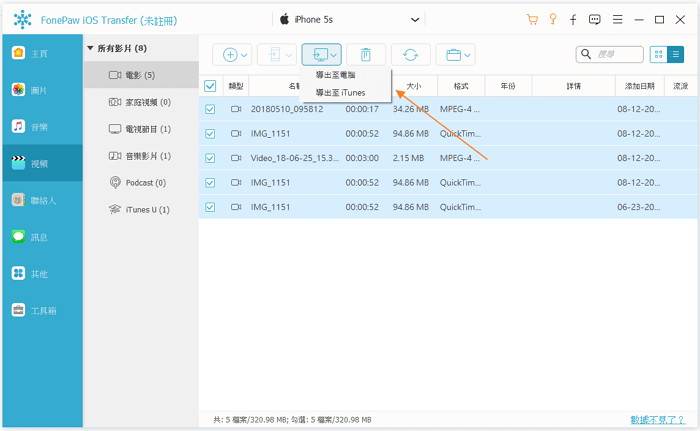The width and height of the screenshot is (700, 431).
Task: Select Podcast (0) category
Action: [141, 182]
